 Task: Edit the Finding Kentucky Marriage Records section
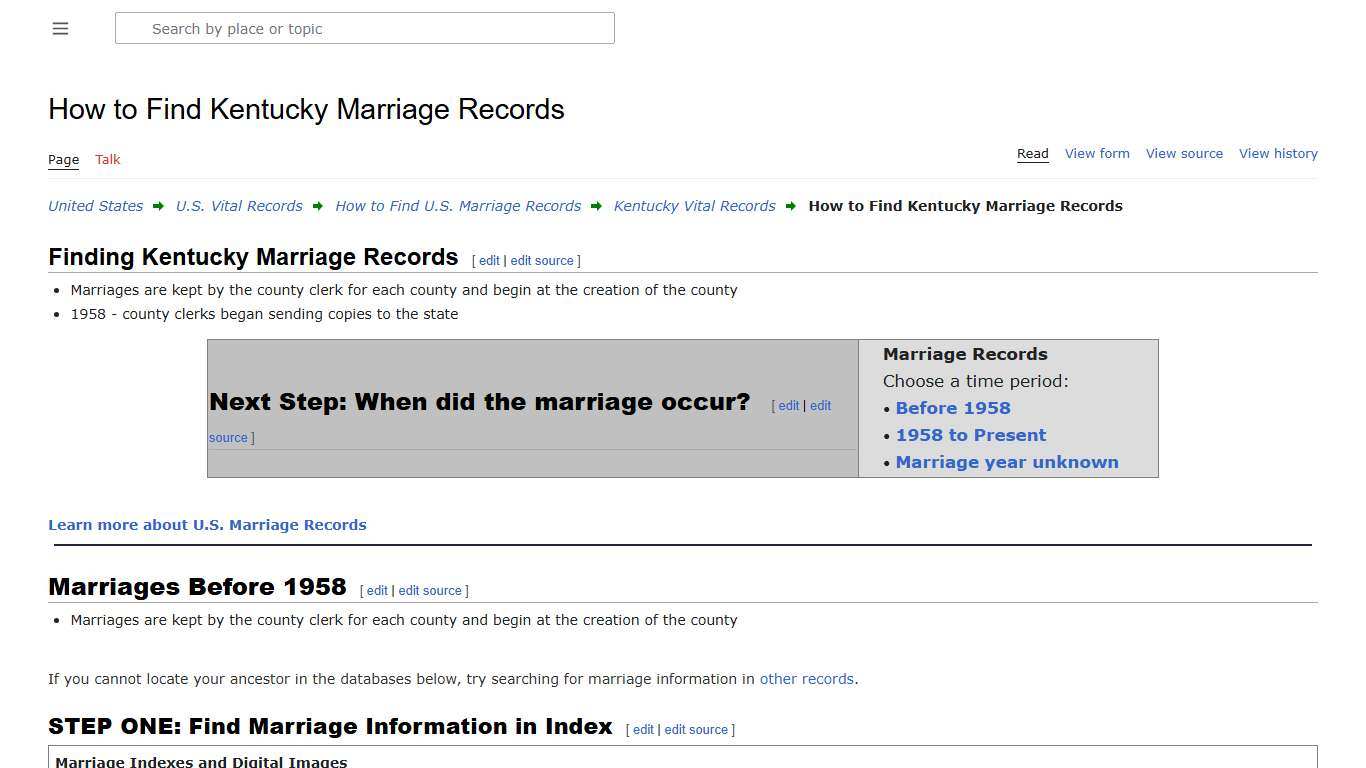tap(489, 260)
